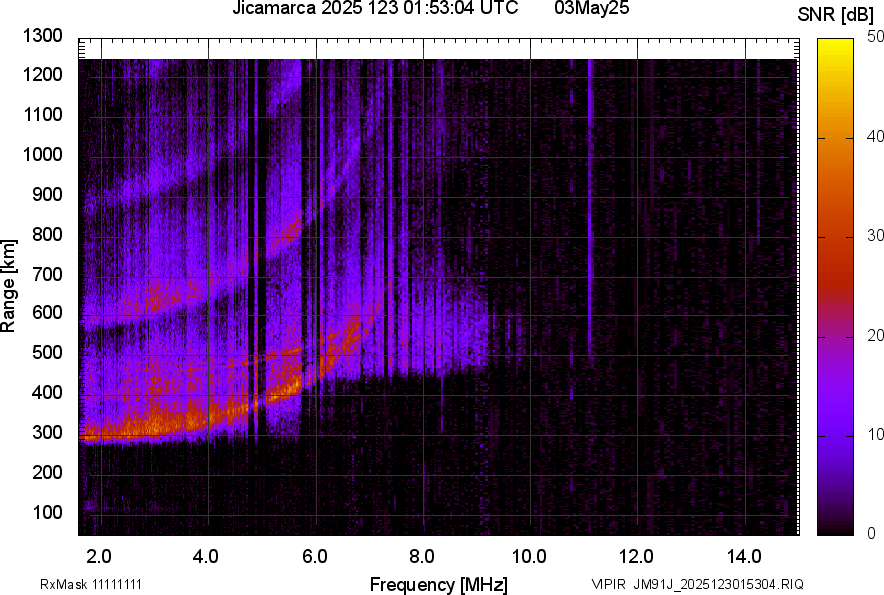Click the colorbar tick label '30'
The width and height of the screenshot is (884, 595).
875,236
